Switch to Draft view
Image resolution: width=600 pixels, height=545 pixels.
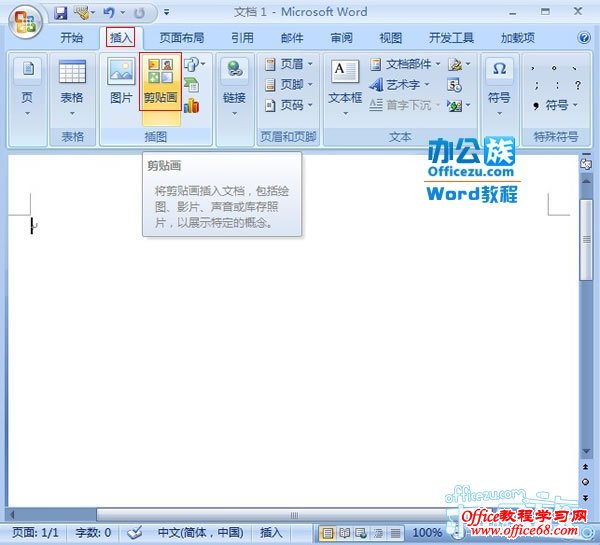[395, 532]
